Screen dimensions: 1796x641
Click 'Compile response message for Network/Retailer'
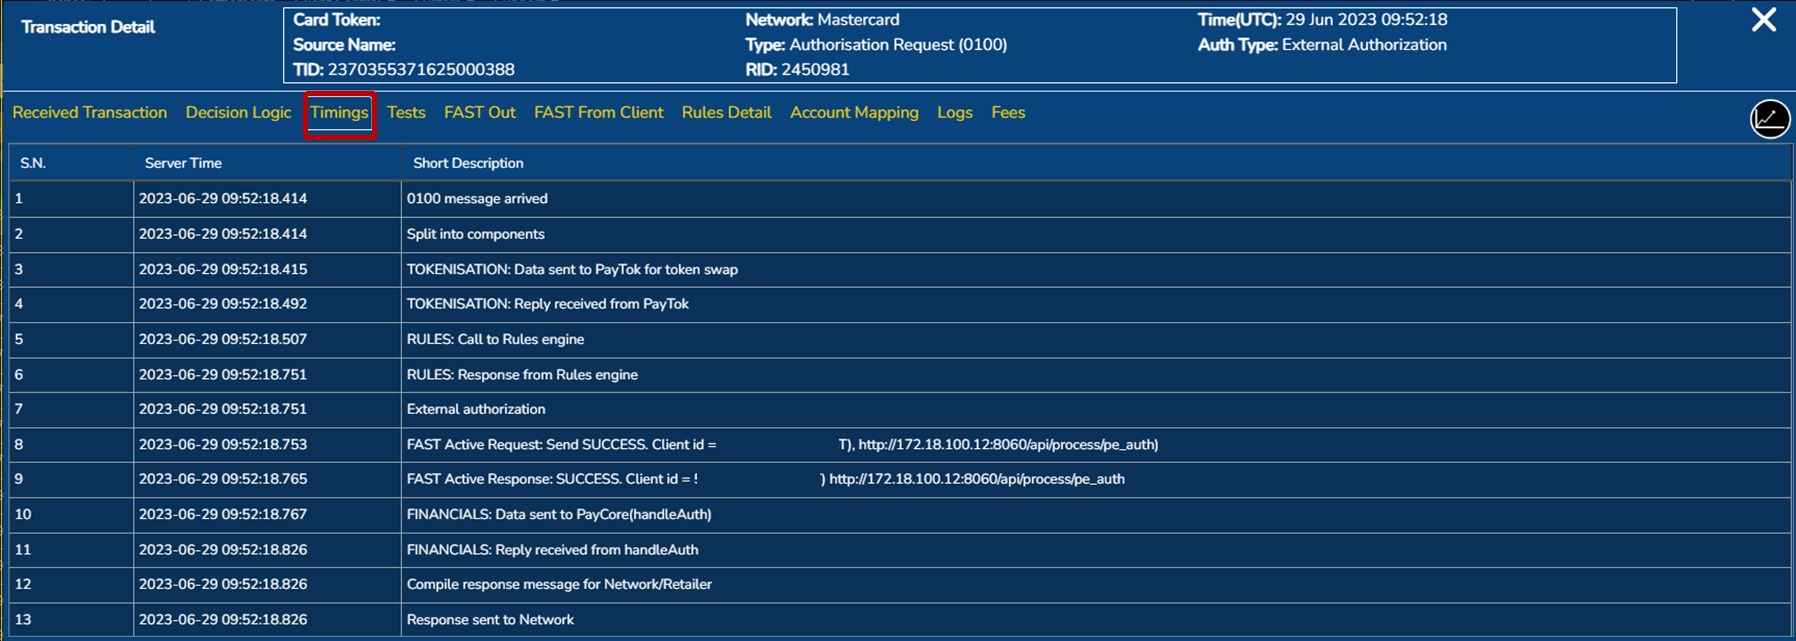pos(559,584)
